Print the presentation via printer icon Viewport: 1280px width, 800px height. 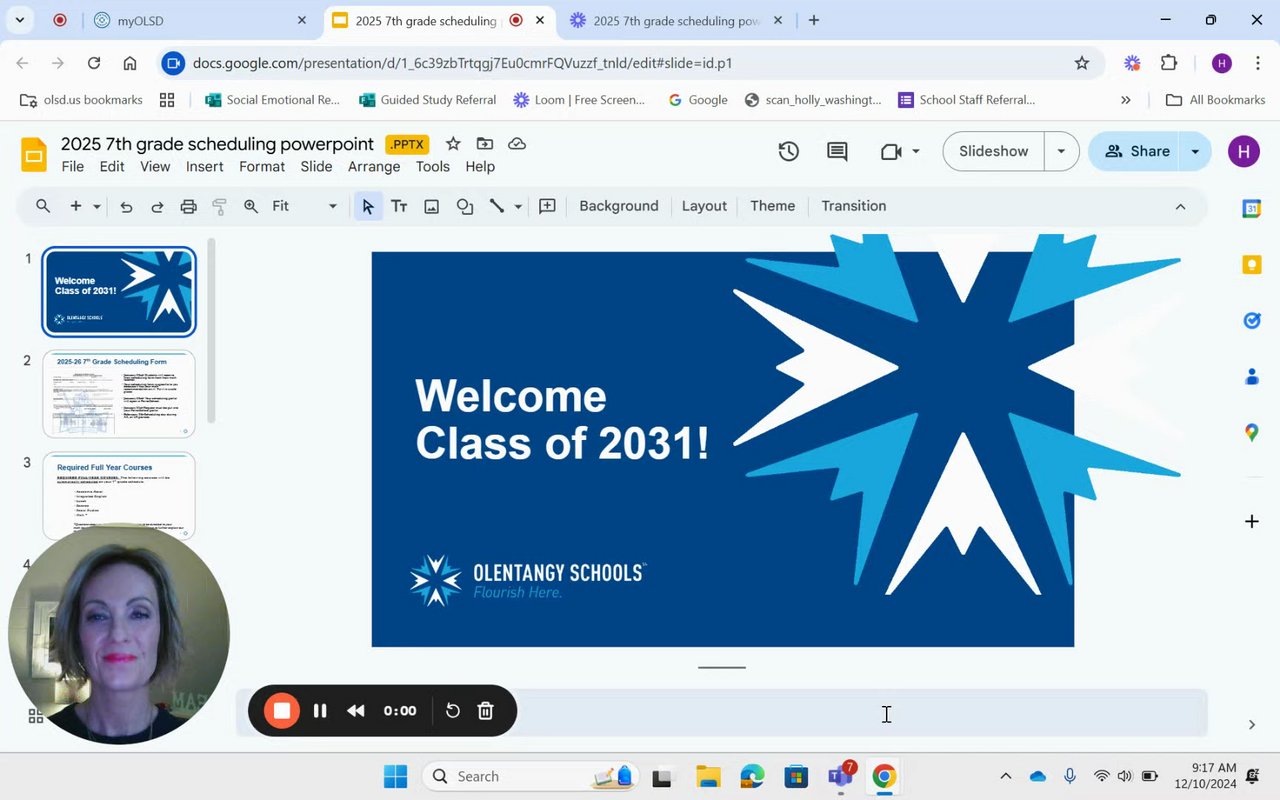(188, 206)
